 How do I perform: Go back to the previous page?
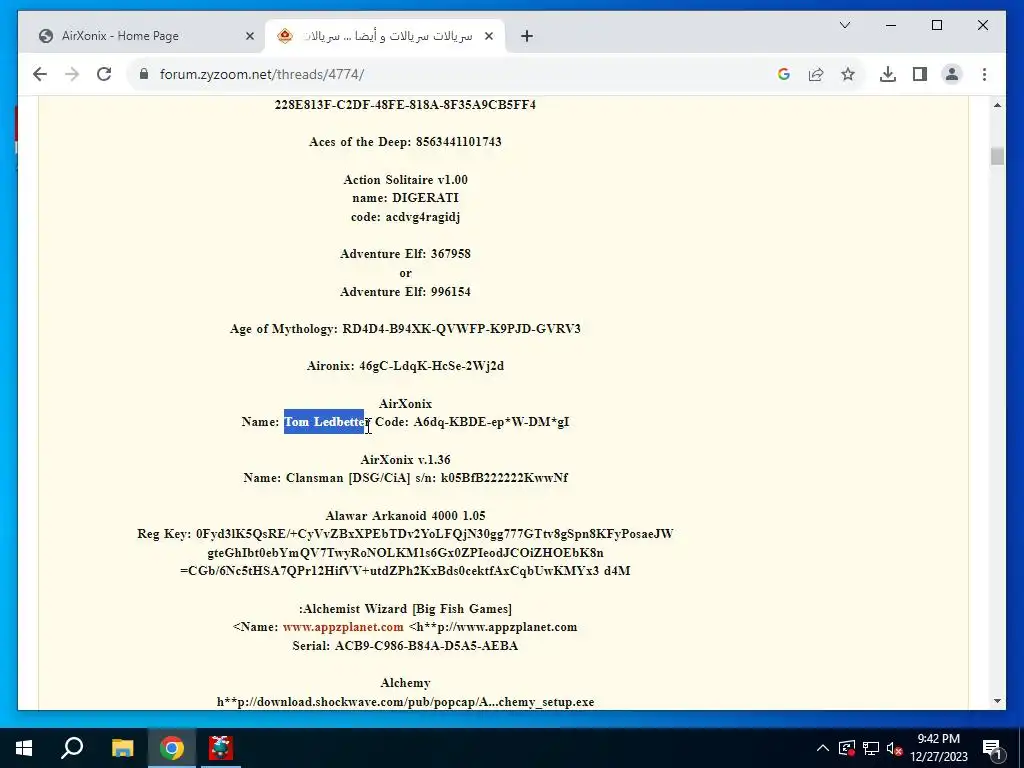point(40,74)
